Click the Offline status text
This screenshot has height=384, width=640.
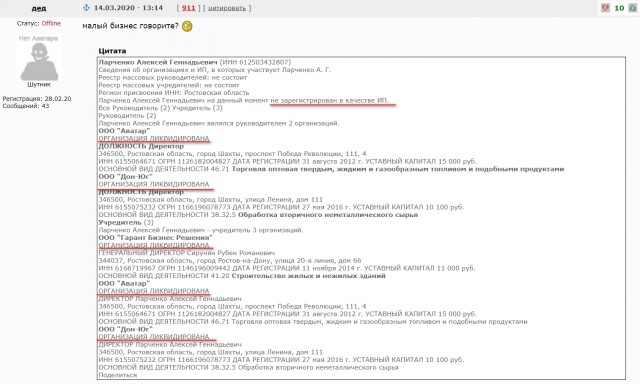pyautogui.click(x=51, y=23)
